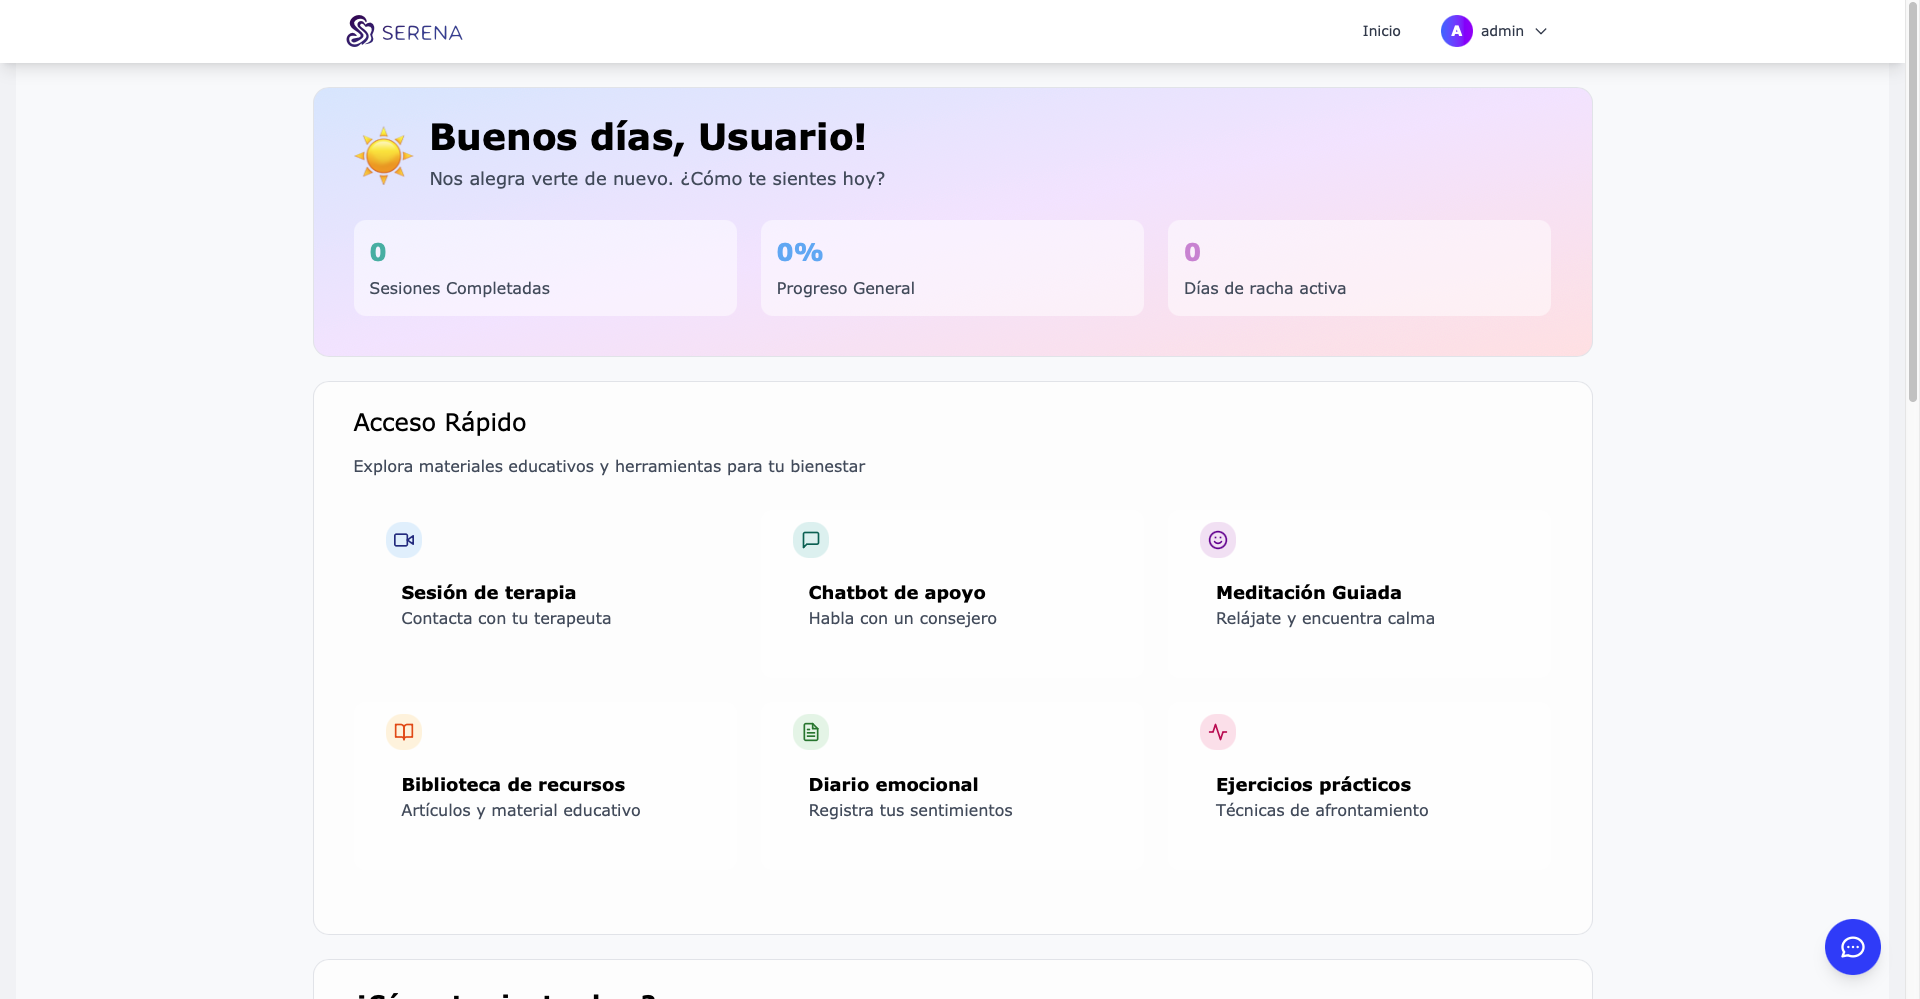Click the SERENA brand name text
Screen dimensions: 1920x999
point(422,33)
